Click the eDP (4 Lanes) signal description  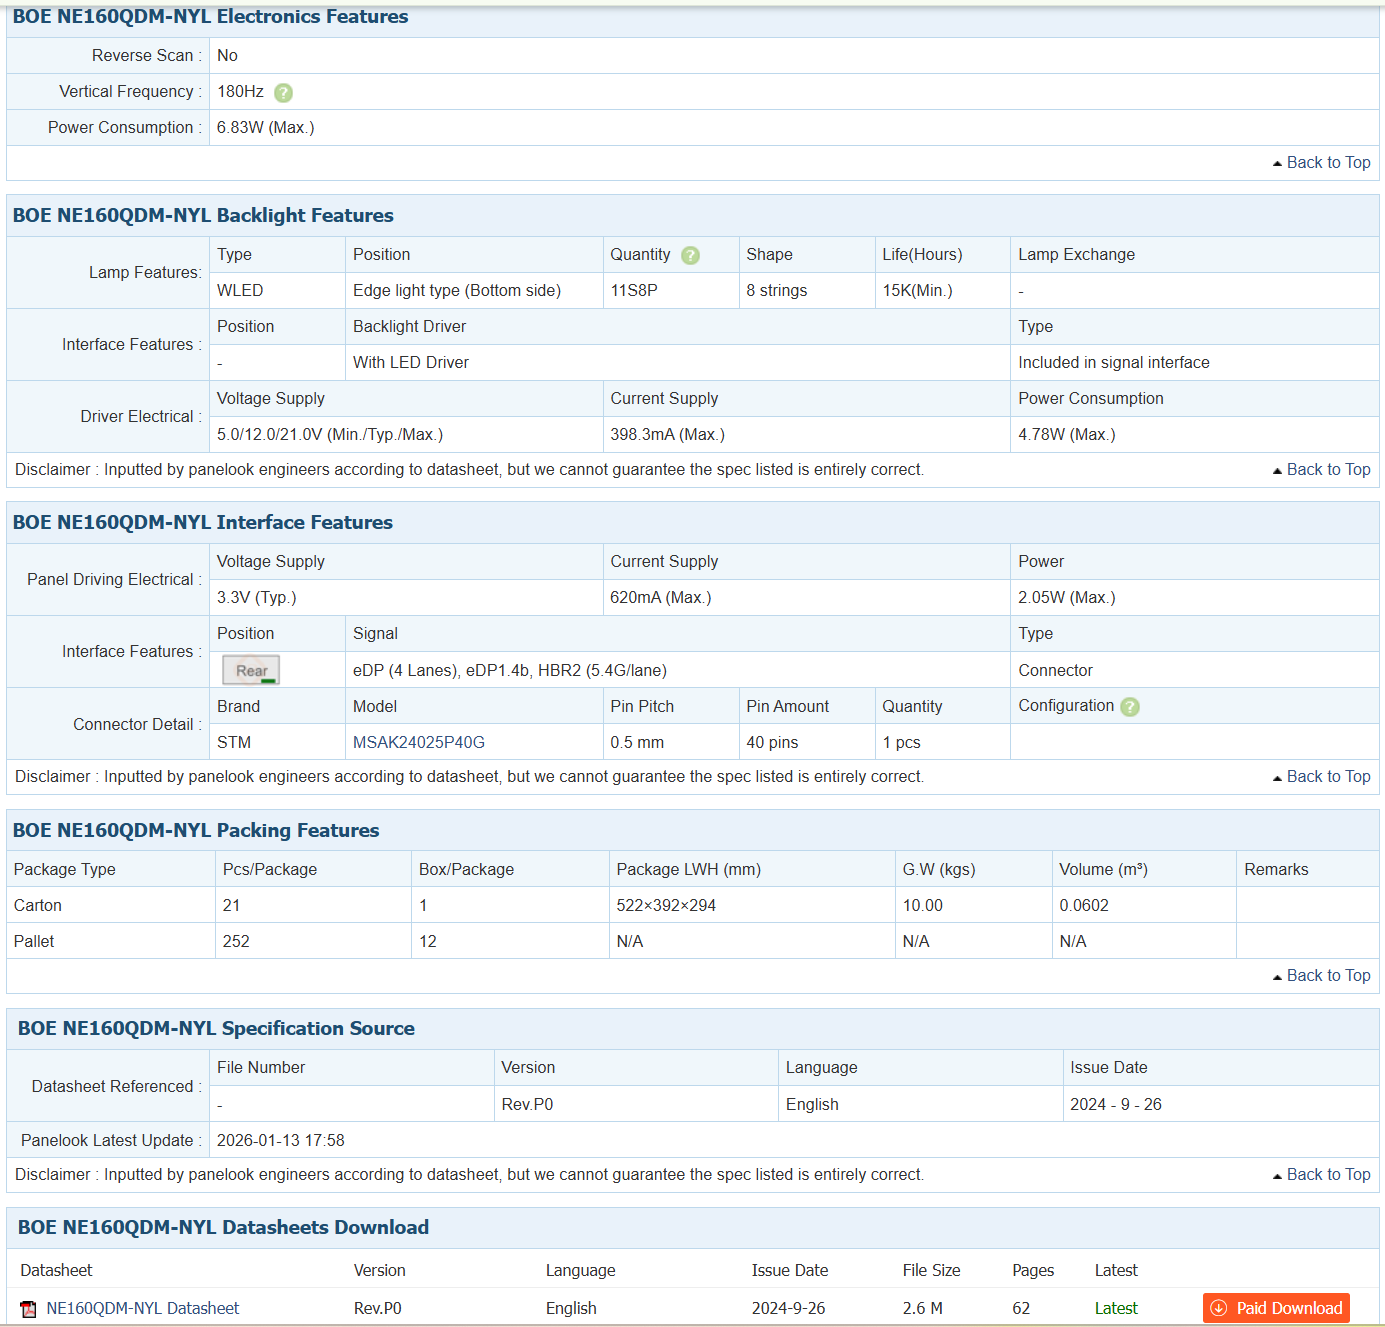click(x=510, y=670)
